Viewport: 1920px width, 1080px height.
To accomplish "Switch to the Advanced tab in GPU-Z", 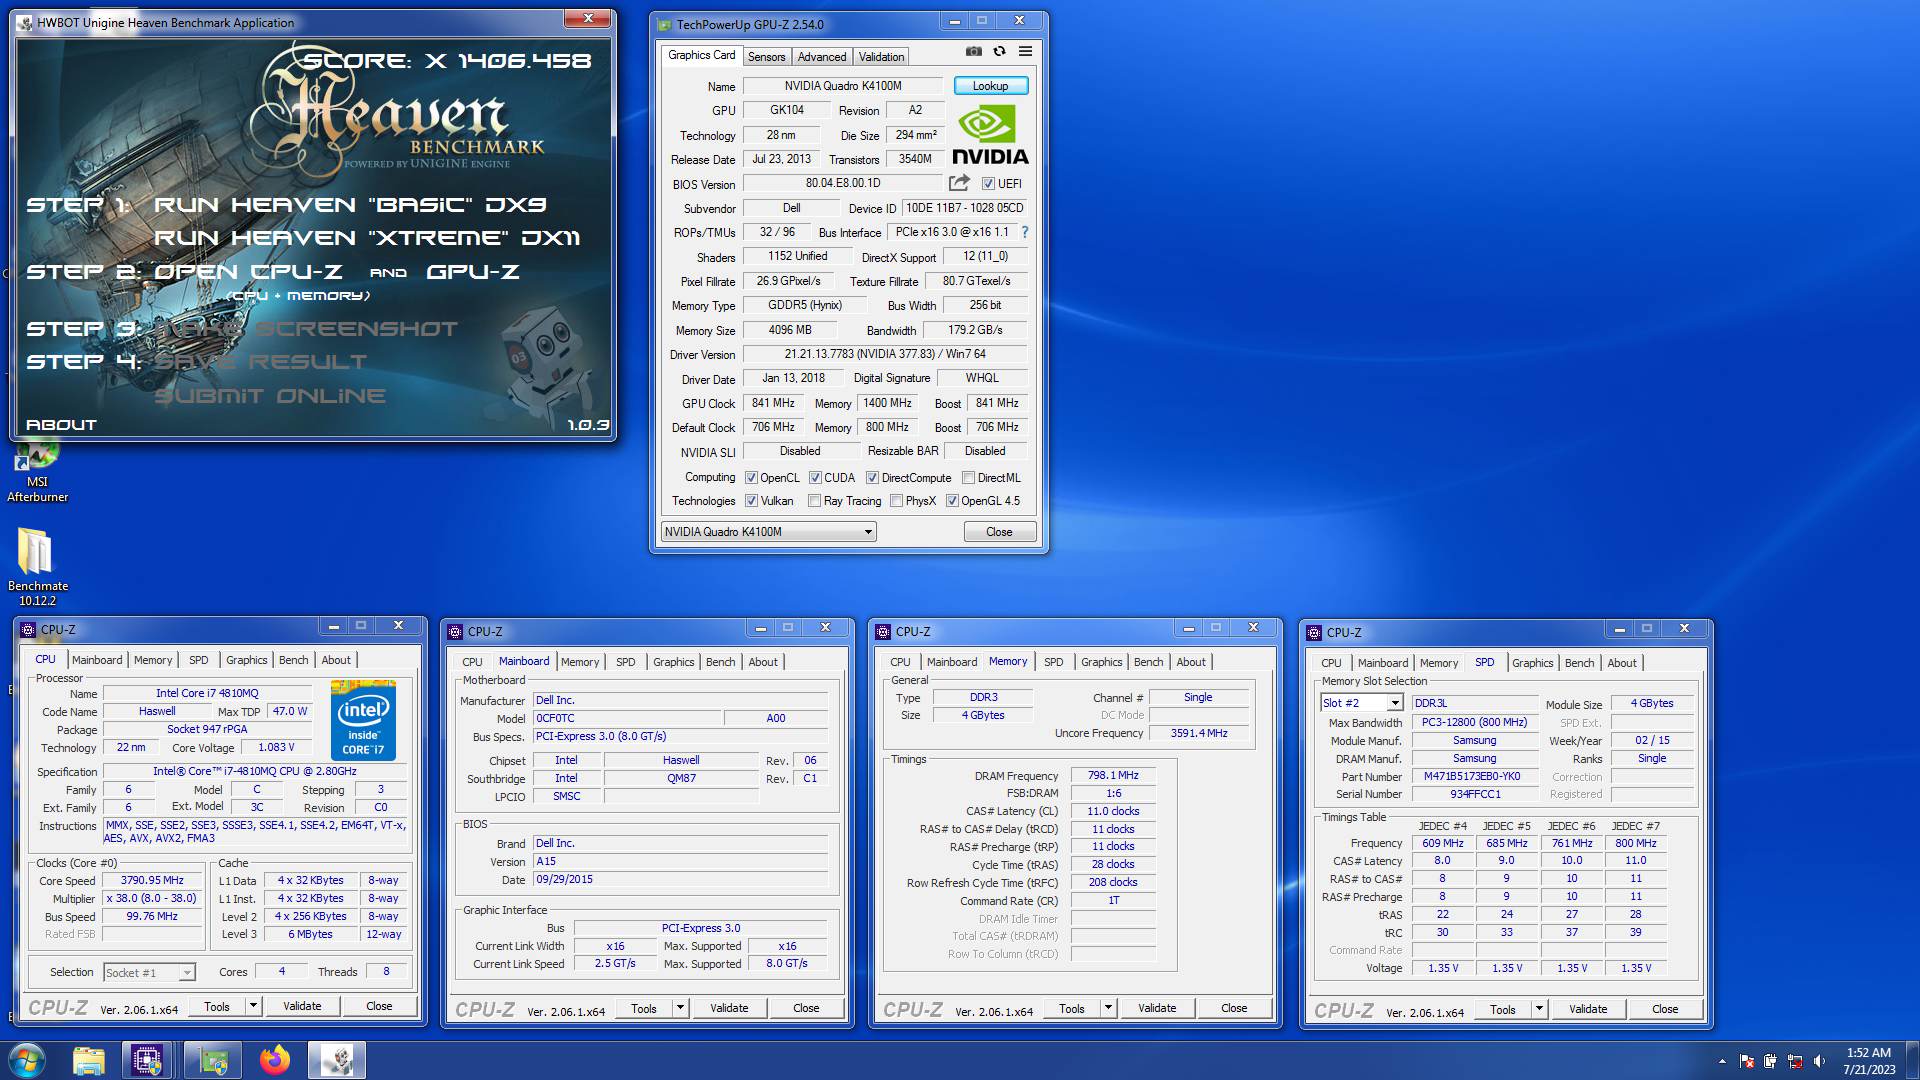I will click(822, 57).
